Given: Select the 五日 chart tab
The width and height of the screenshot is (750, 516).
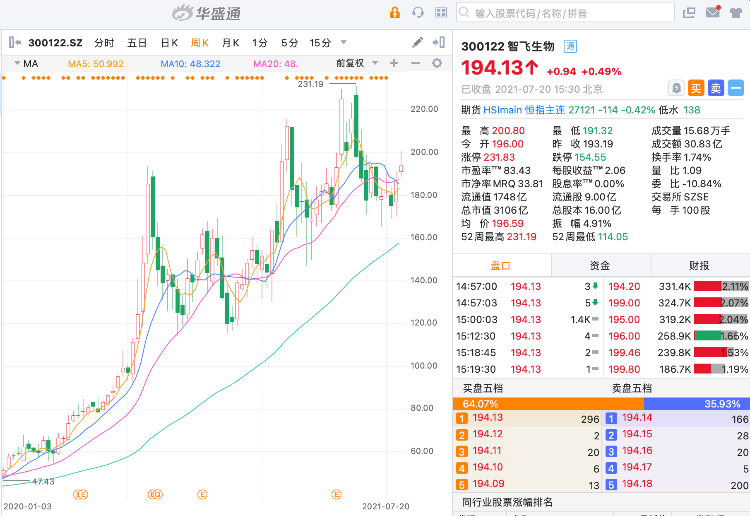Looking at the screenshot, I should click(137, 43).
